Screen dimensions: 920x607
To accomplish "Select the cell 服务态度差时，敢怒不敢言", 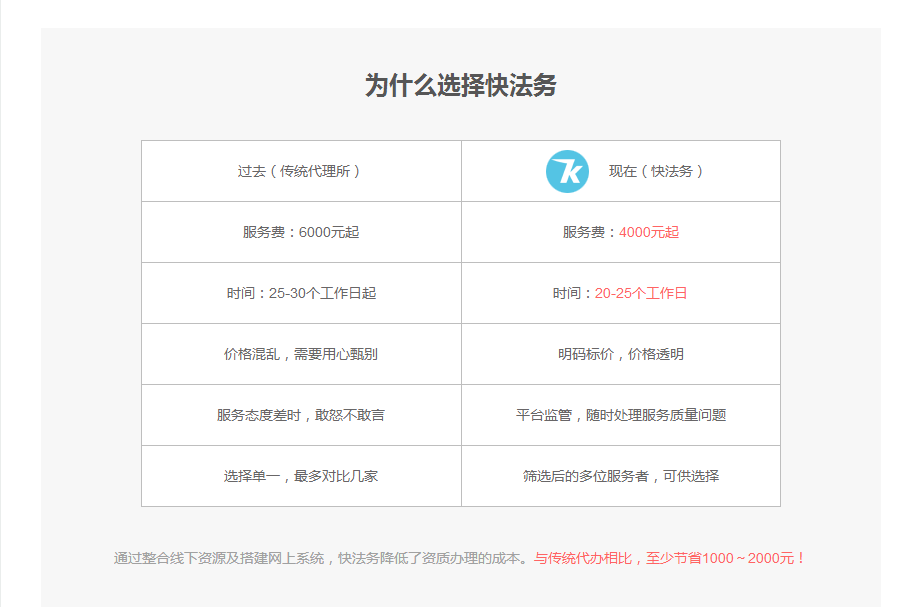I will (301, 415).
